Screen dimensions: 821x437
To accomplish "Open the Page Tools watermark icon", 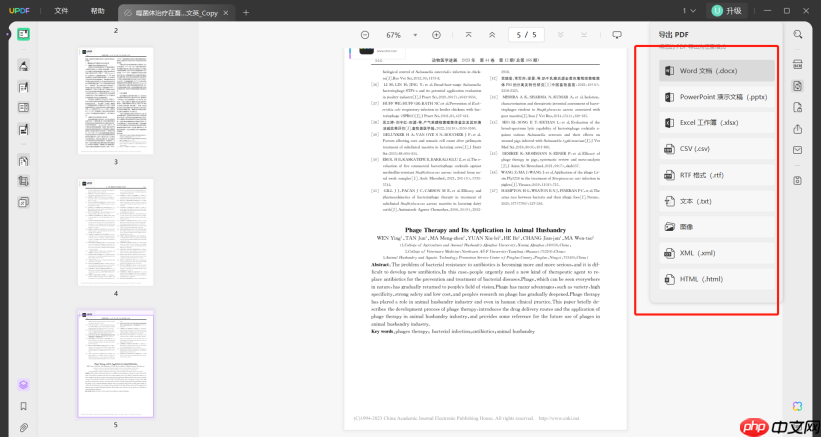I will 23,202.
